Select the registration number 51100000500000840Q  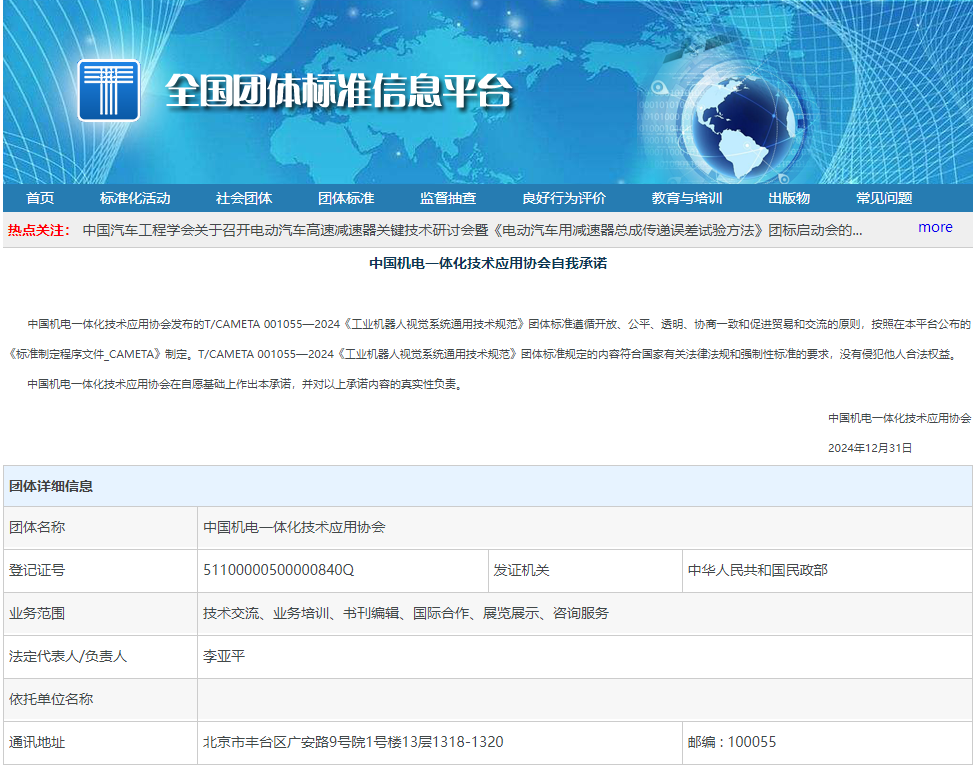click(279, 570)
